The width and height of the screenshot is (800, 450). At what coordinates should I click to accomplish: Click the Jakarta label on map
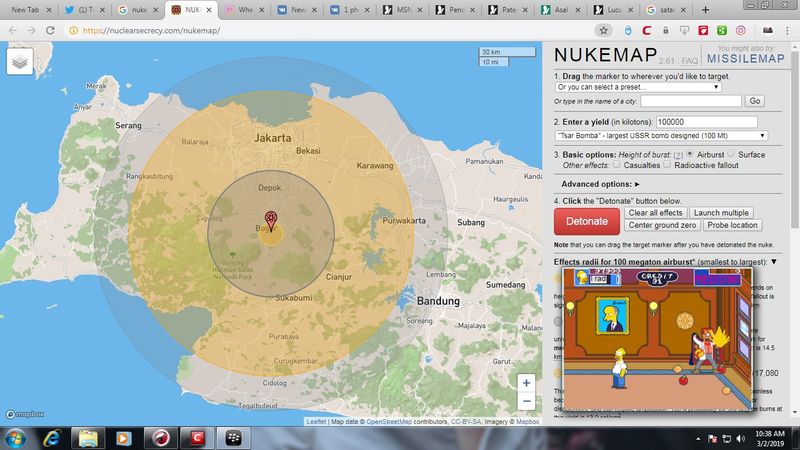tap(273, 138)
